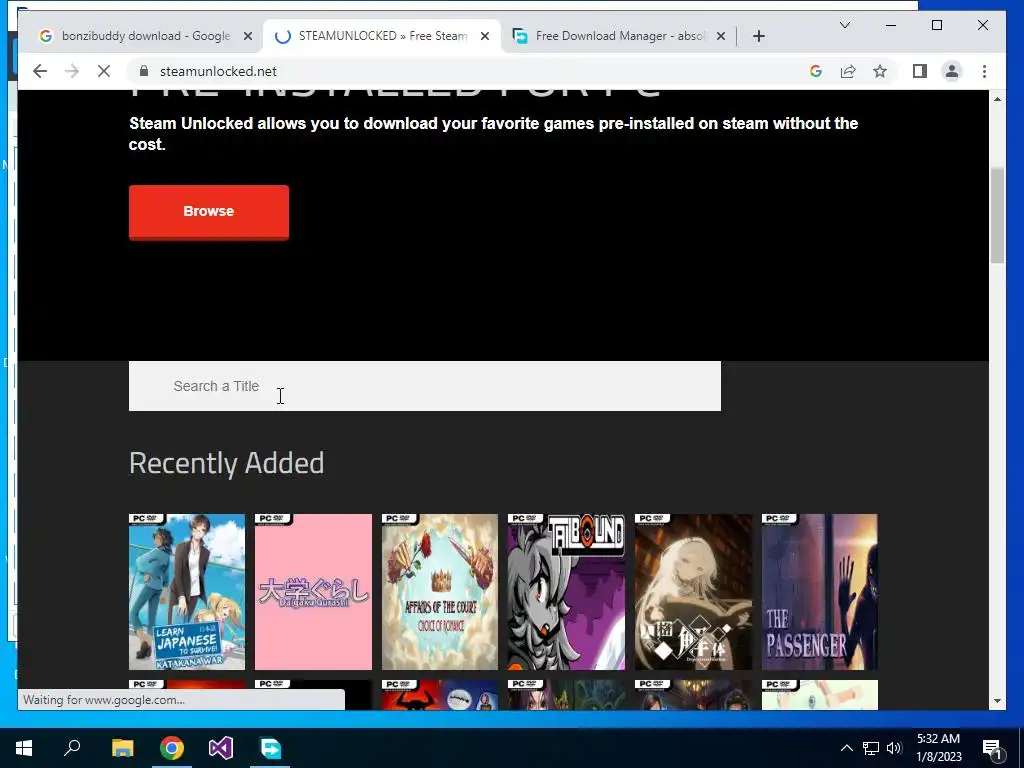Open the Chrome three-dot menu
1024x768 pixels.
pyautogui.click(x=984, y=71)
